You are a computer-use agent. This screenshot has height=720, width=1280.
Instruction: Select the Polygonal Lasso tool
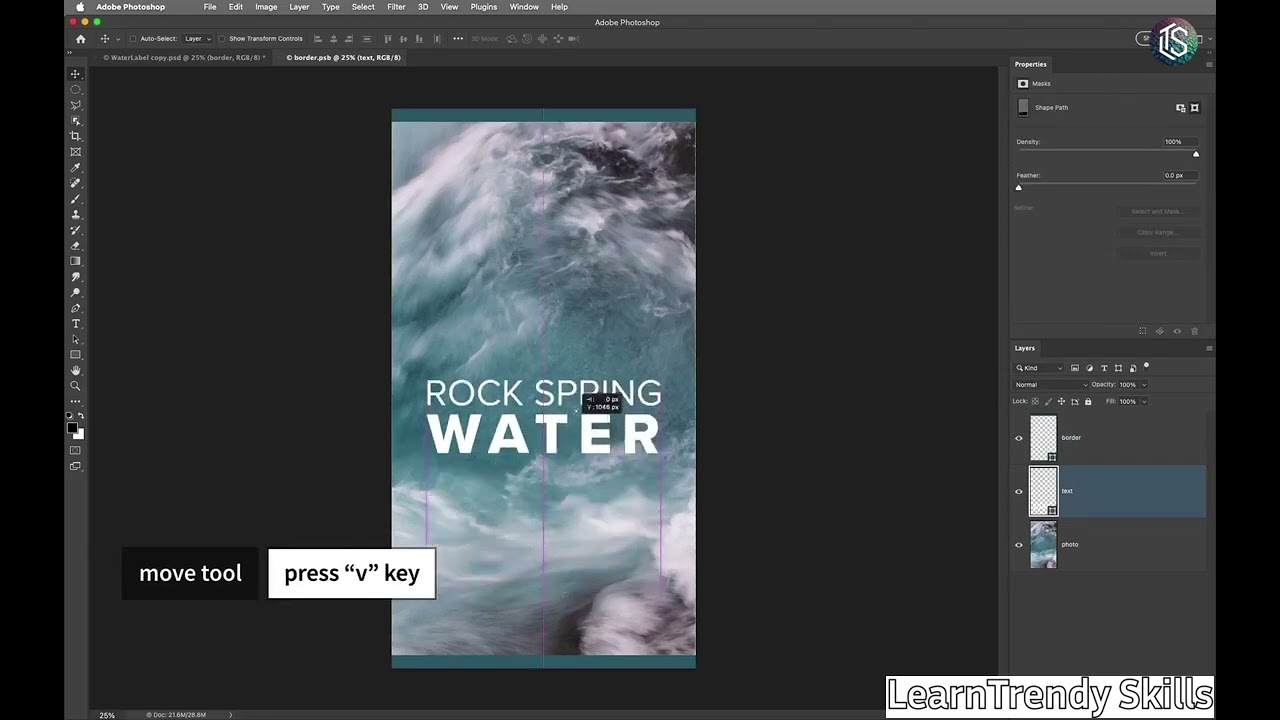point(75,105)
